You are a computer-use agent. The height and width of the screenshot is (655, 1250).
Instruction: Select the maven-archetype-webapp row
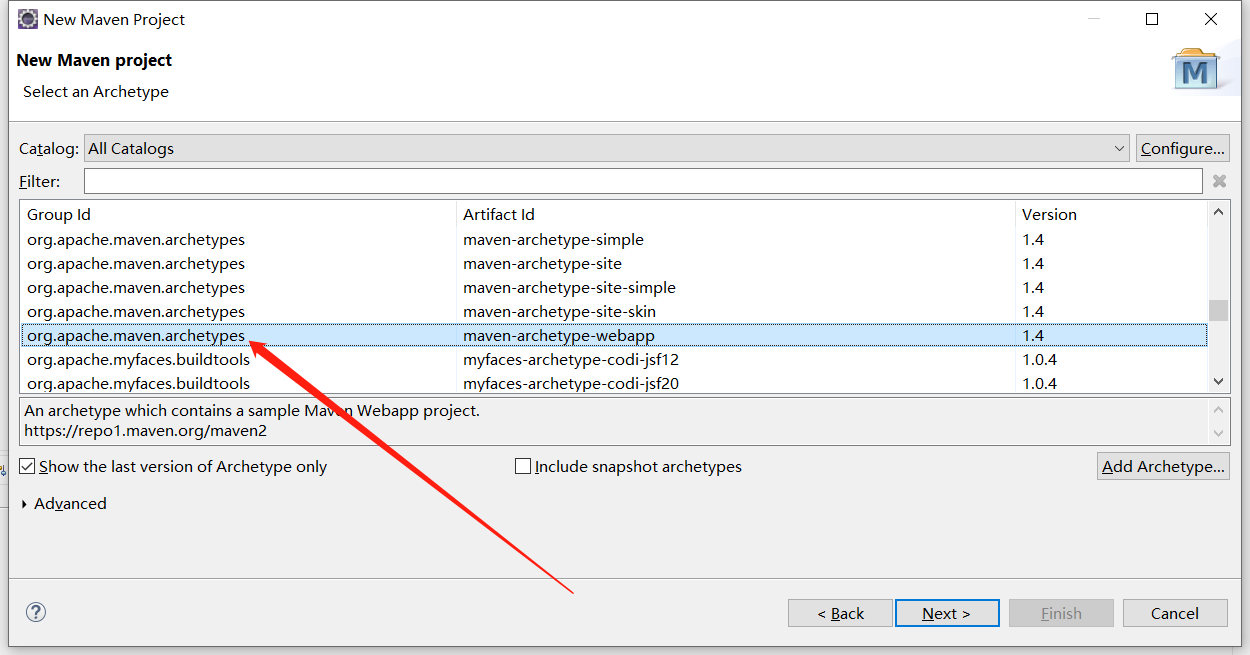pos(614,336)
